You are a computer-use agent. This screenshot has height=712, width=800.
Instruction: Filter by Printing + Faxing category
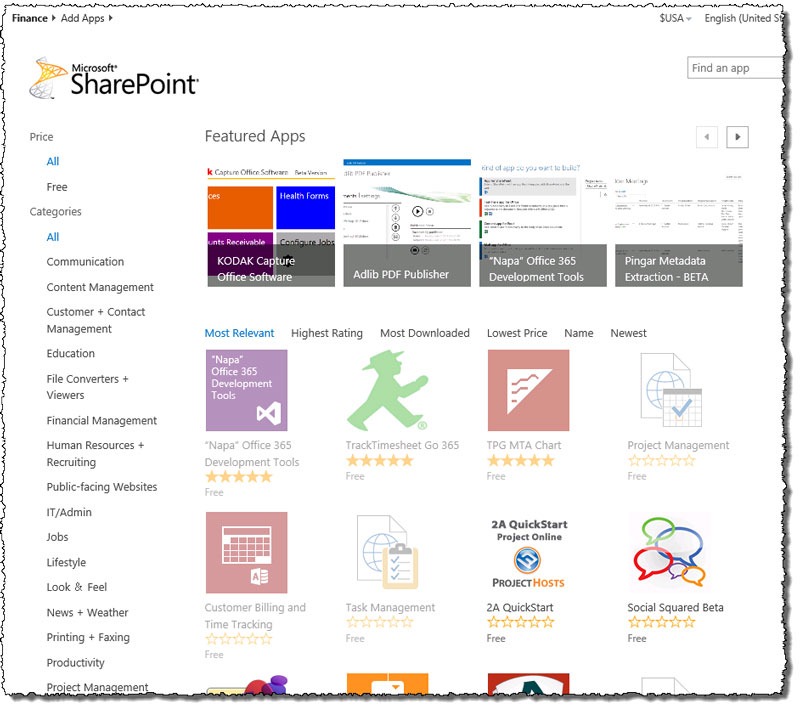[x=88, y=637]
